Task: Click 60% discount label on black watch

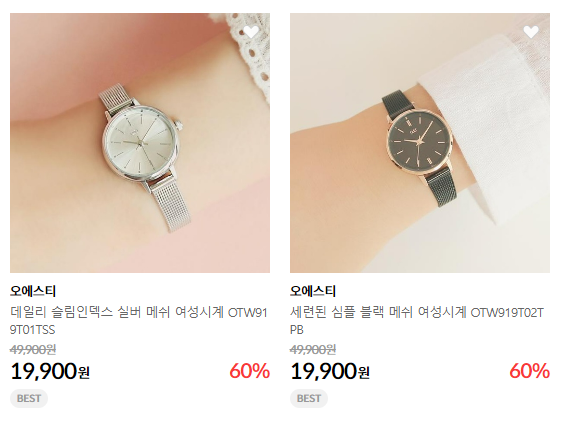Action: pos(529,371)
